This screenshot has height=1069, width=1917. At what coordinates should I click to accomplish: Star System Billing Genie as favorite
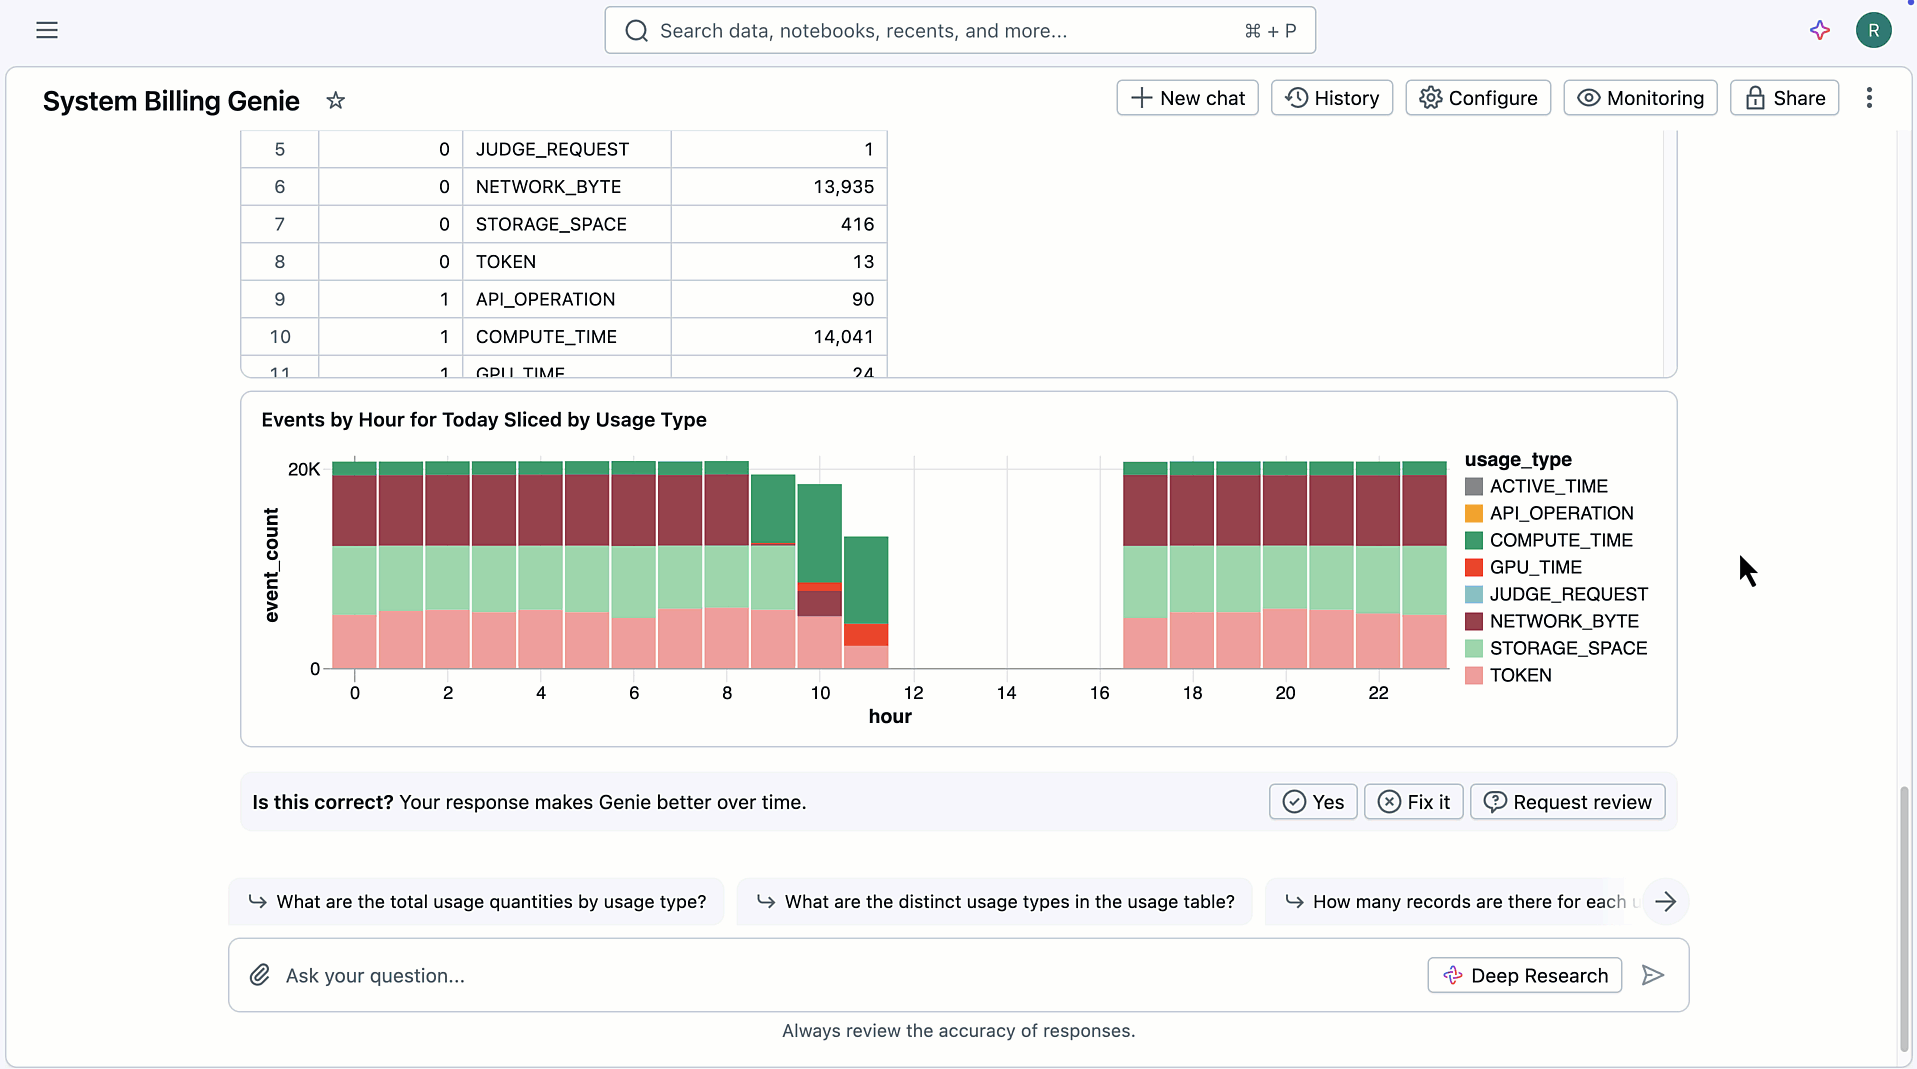(x=336, y=100)
